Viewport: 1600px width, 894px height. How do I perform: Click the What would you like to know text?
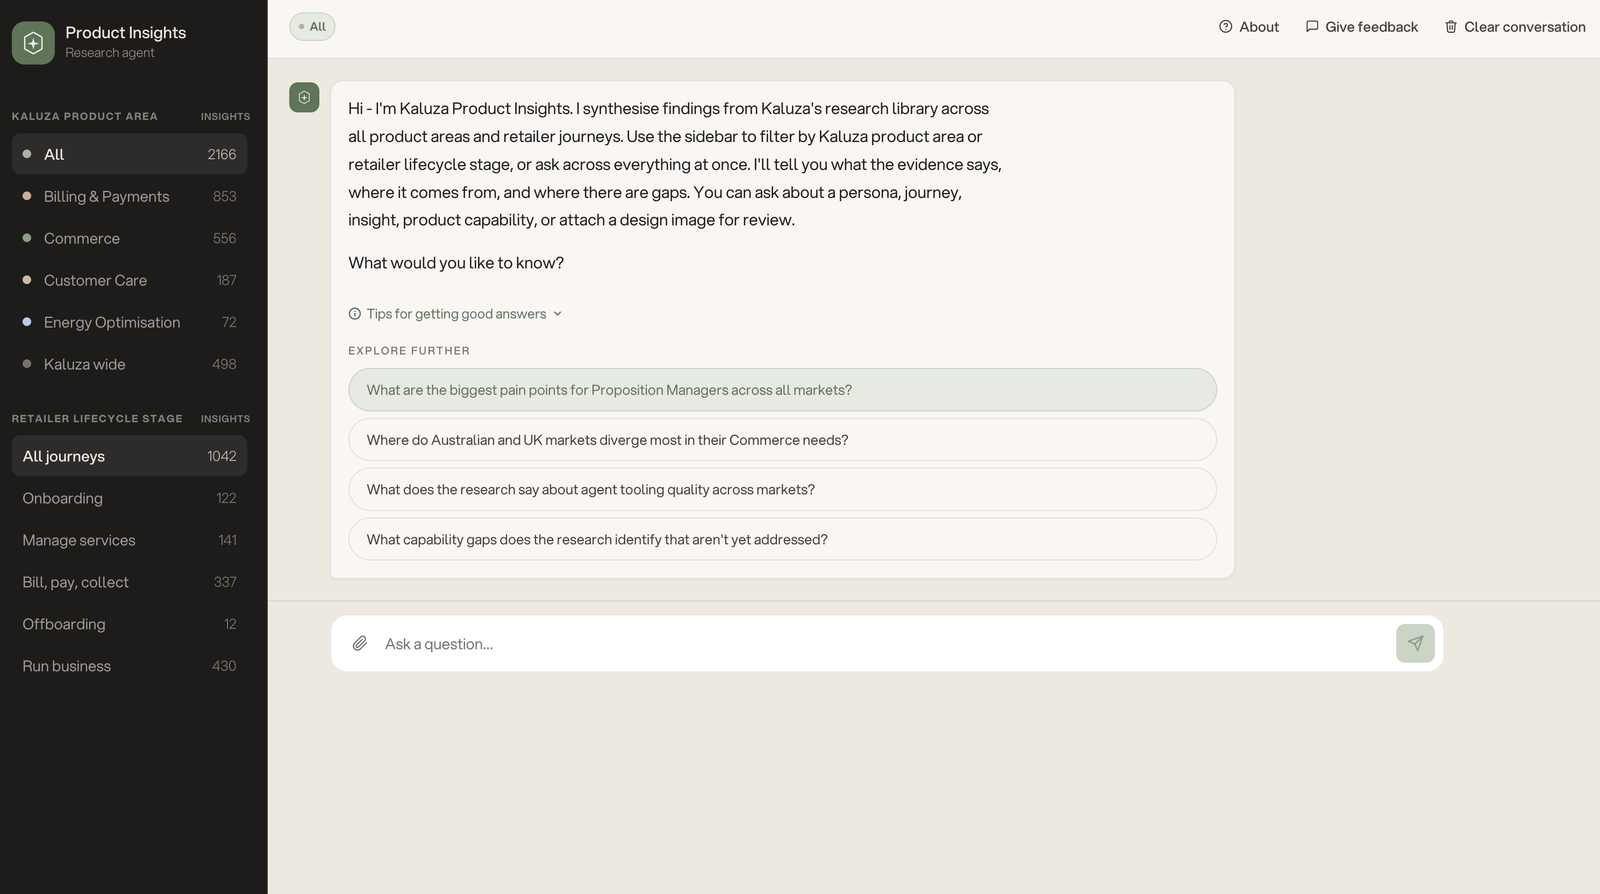coord(456,263)
